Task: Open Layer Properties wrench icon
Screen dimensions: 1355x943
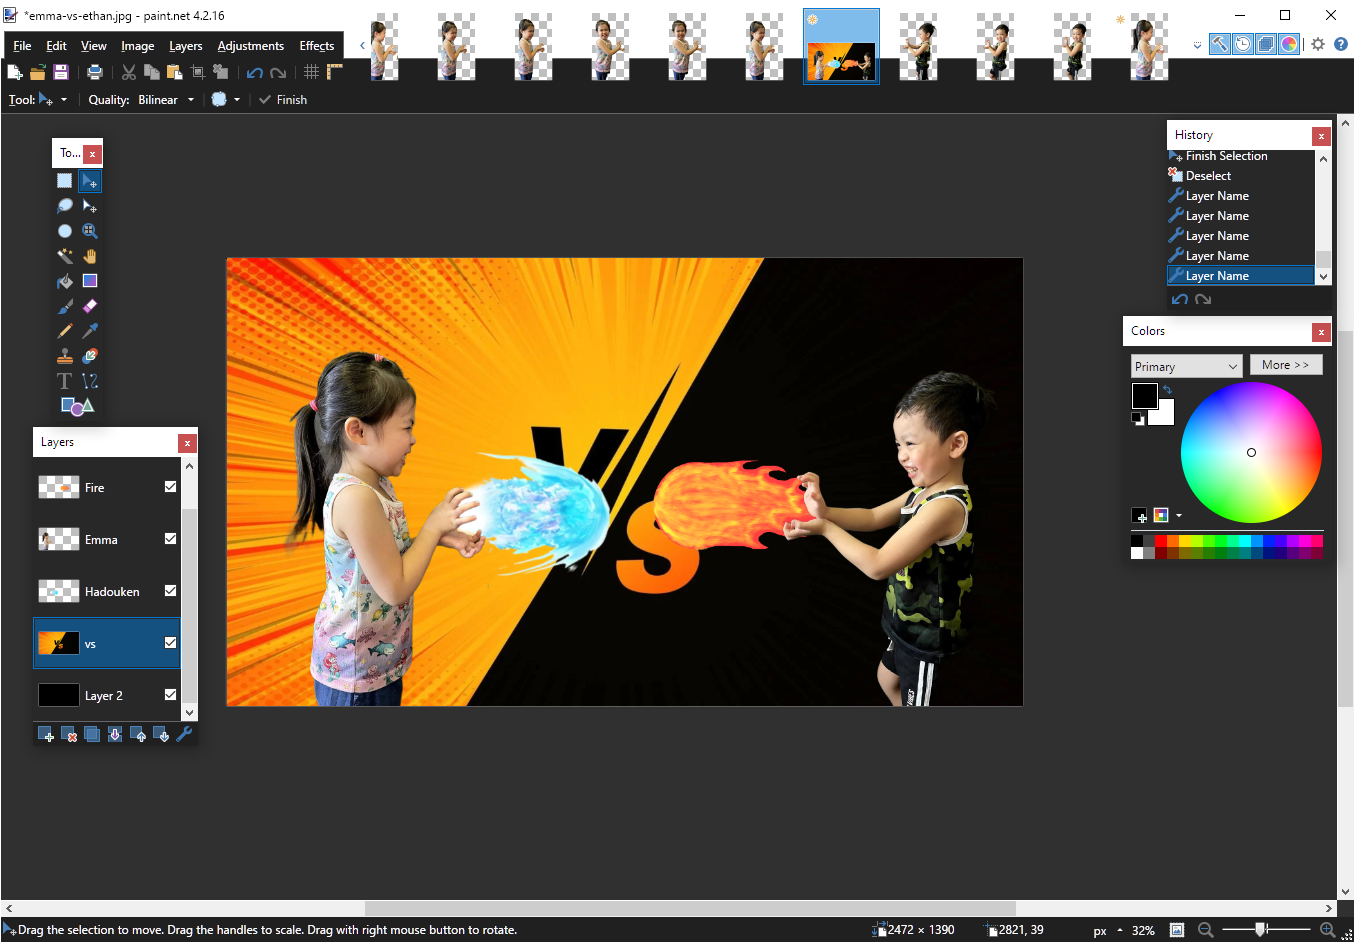Action: [184, 735]
